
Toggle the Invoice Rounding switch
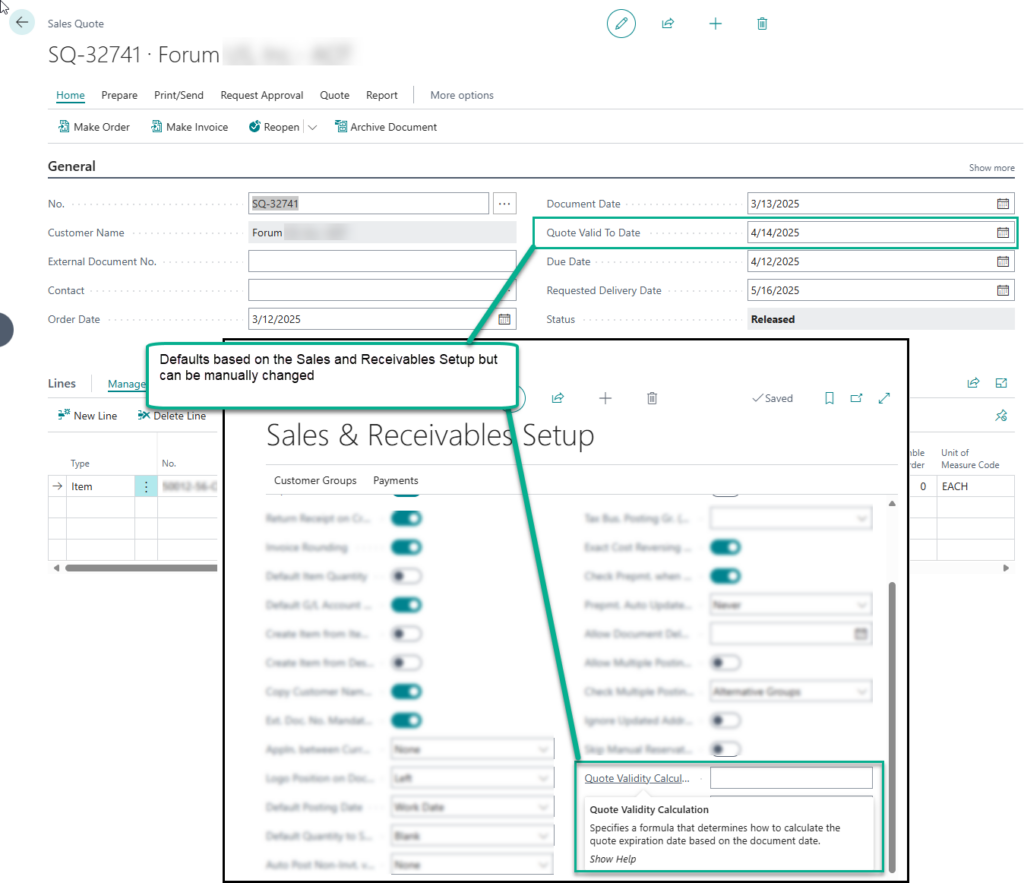[x=406, y=548]
